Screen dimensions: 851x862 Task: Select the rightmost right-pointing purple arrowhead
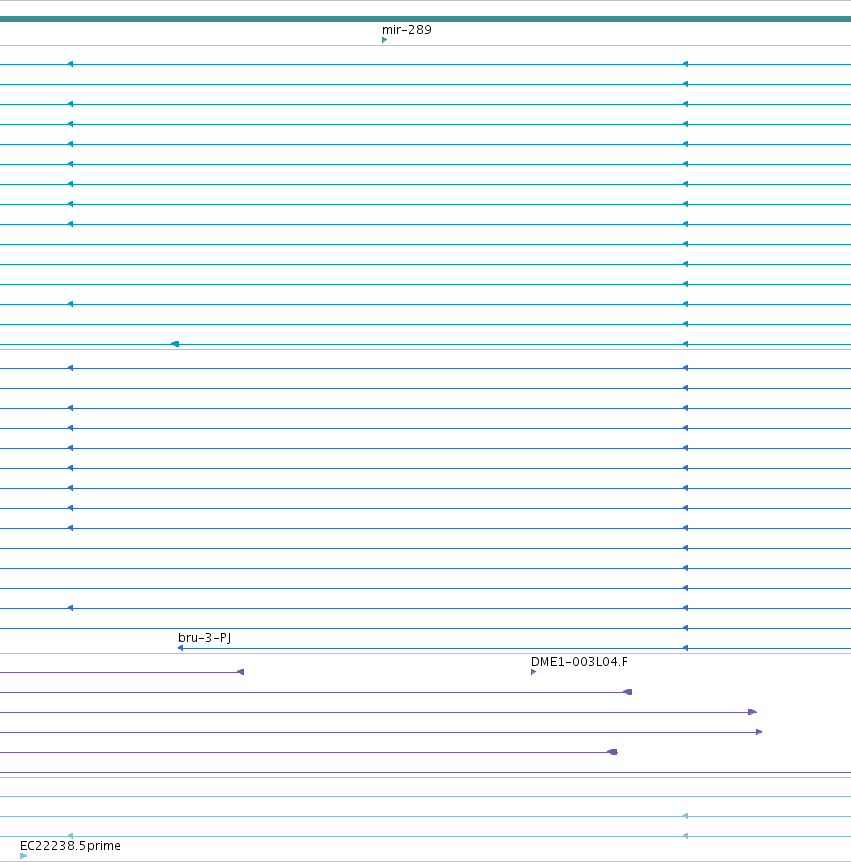pyautogui.click(x=759, y=732)
